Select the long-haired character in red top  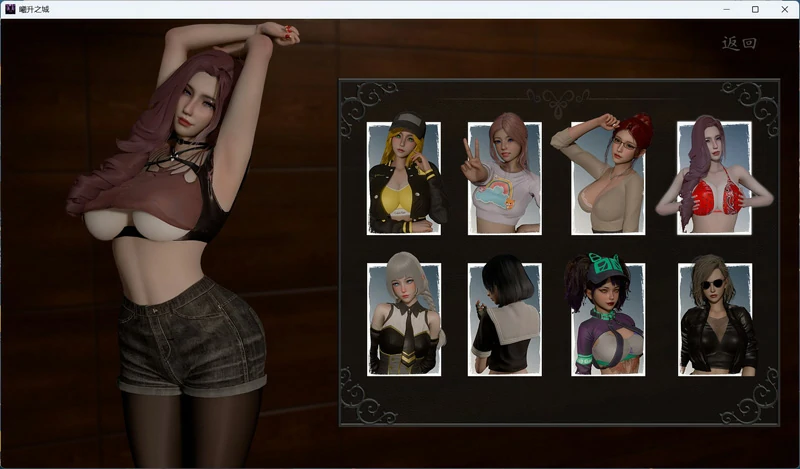[x=713, y=178]
